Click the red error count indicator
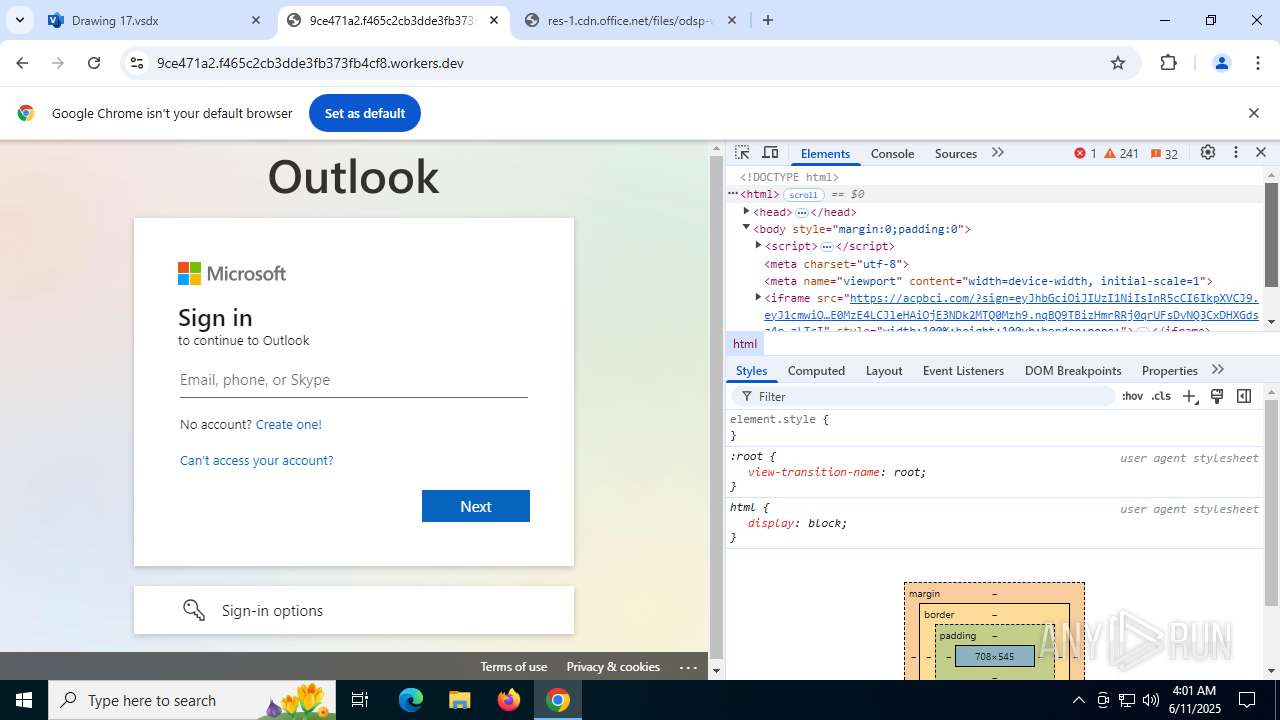Screen dimensions: 1280x720 point(1085,153)
